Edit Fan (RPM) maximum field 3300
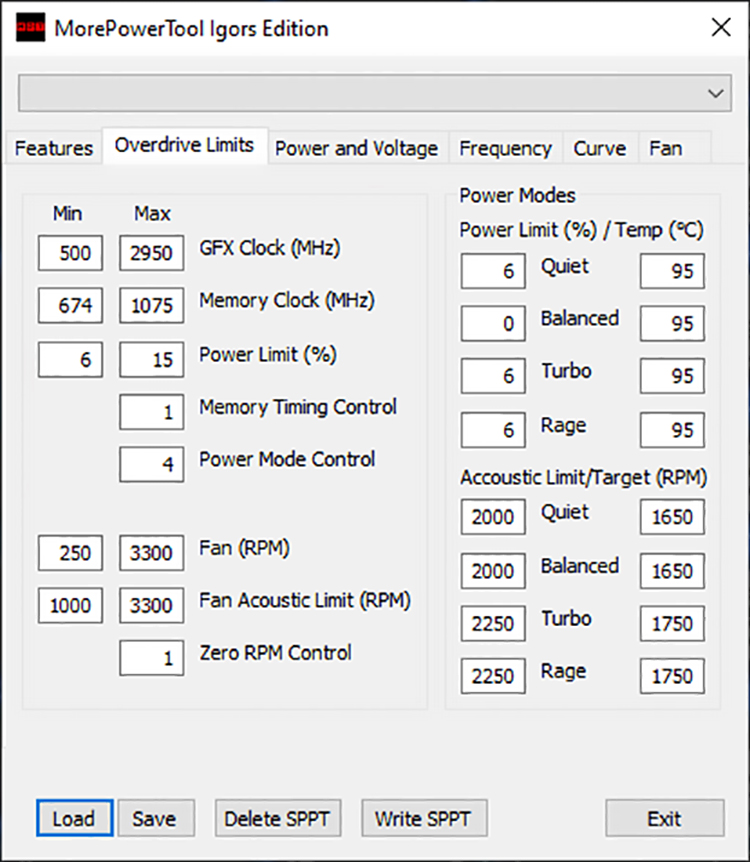750x862 pixels. click(151, 552)
